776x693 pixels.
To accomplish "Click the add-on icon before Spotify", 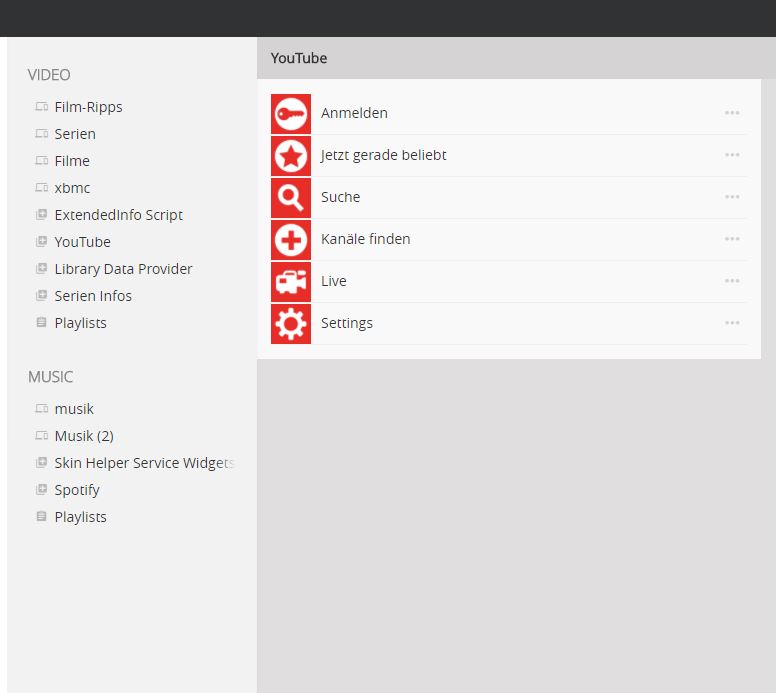I will coord(42,489).
